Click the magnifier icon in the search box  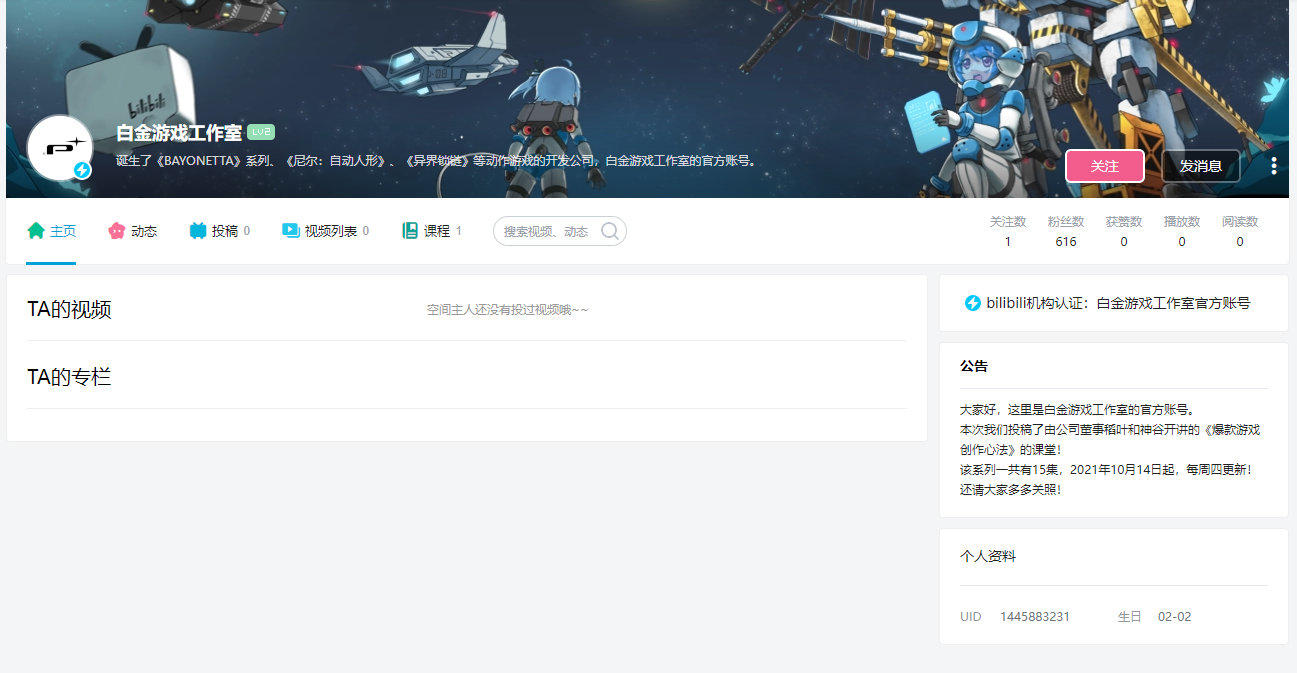(x=609, y=231)
